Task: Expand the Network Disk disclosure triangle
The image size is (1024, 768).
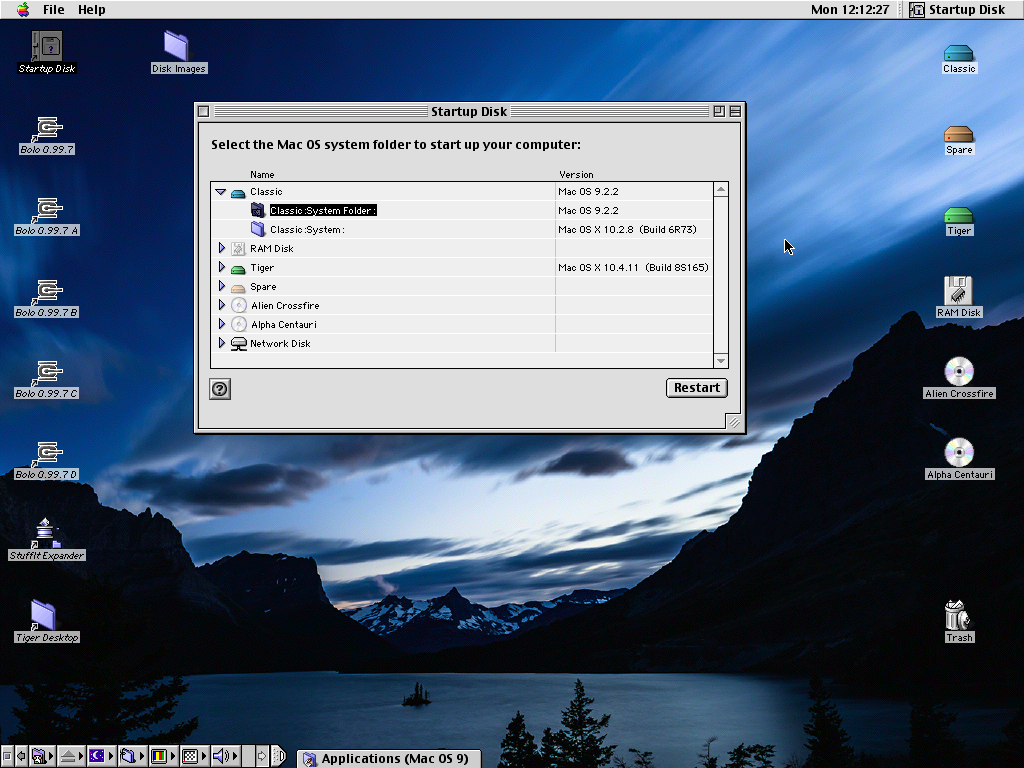Action: tap(222, 344)
